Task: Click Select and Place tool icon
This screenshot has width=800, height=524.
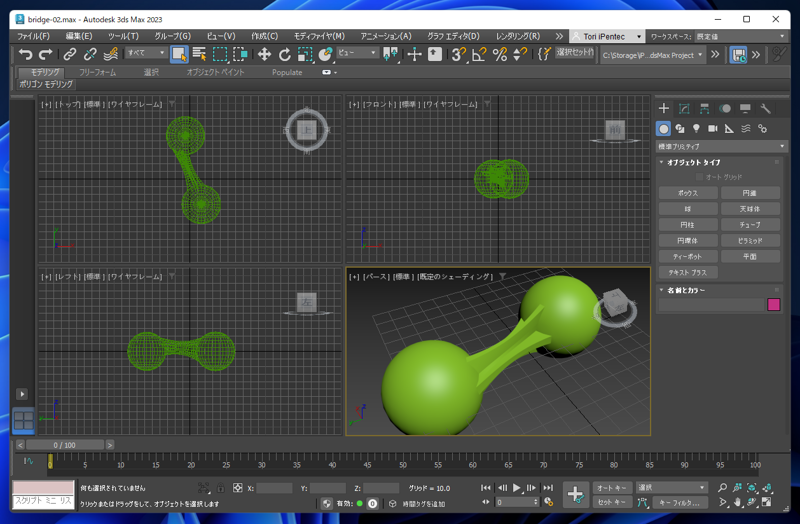Action: [325, 54]
